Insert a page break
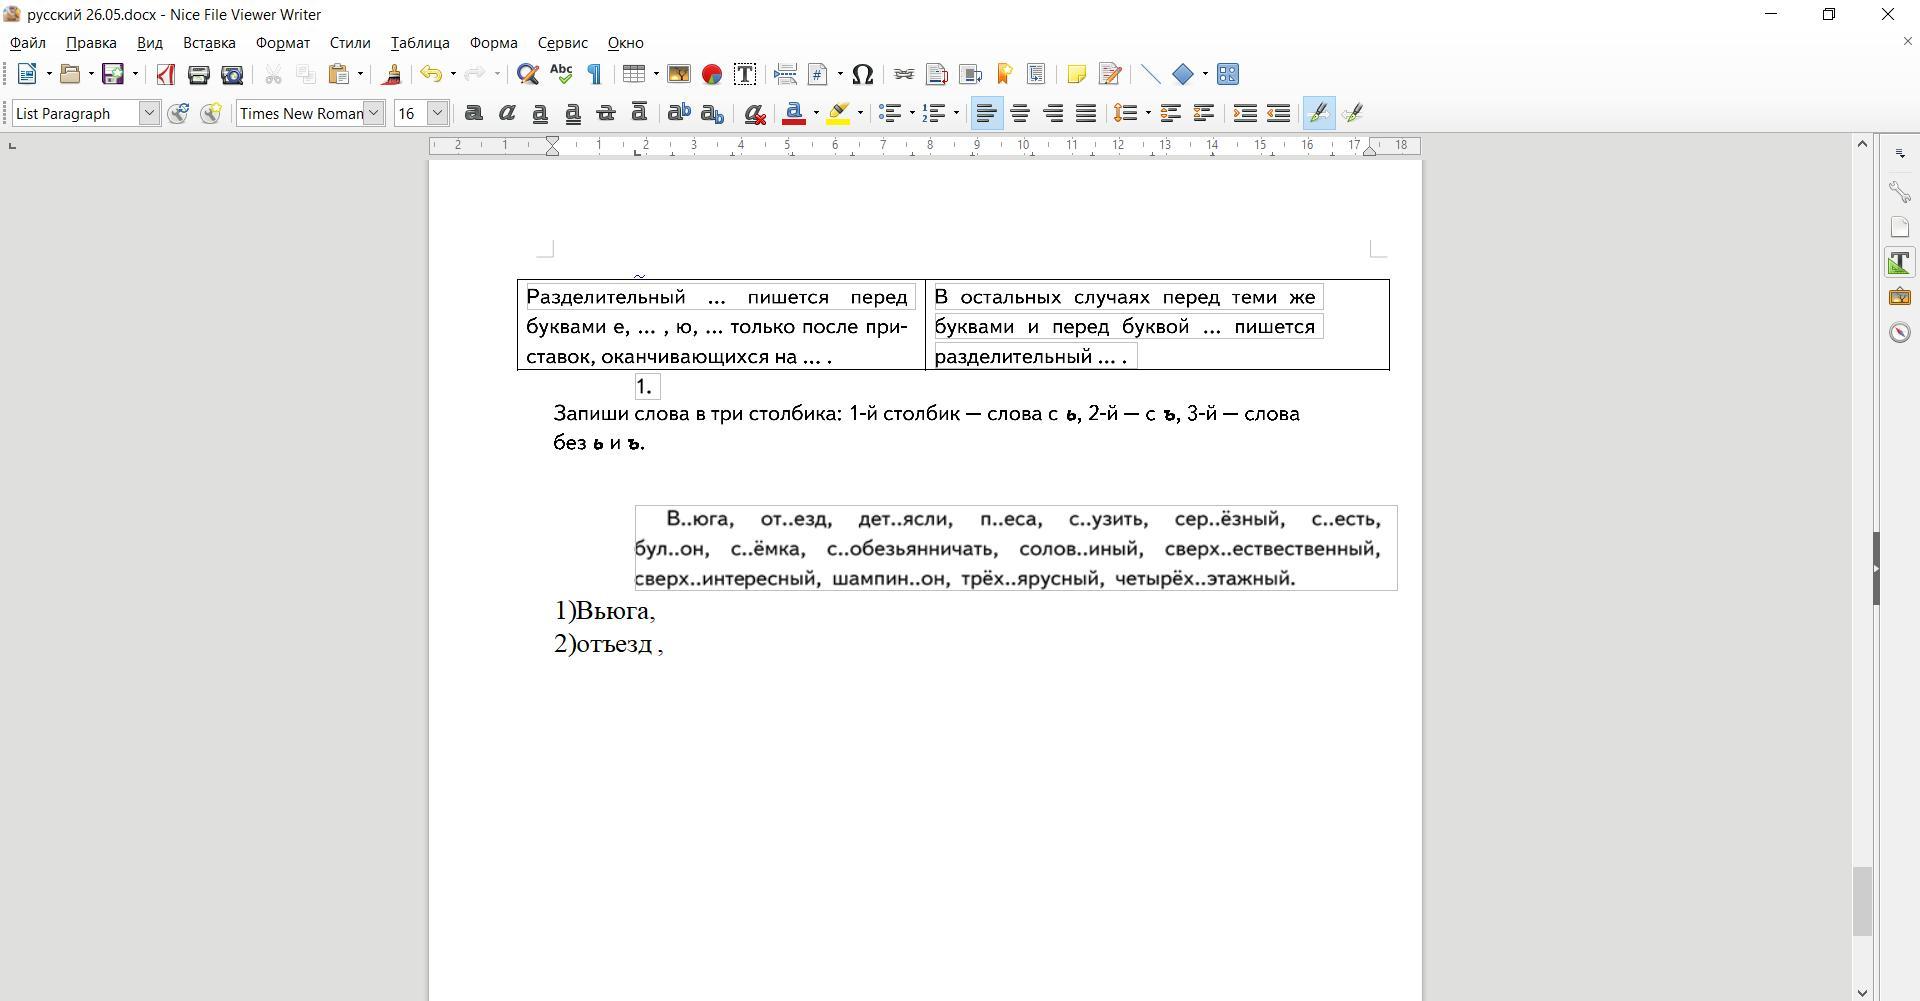This screenshot has height=1001, width=1920. pos(785,74)
